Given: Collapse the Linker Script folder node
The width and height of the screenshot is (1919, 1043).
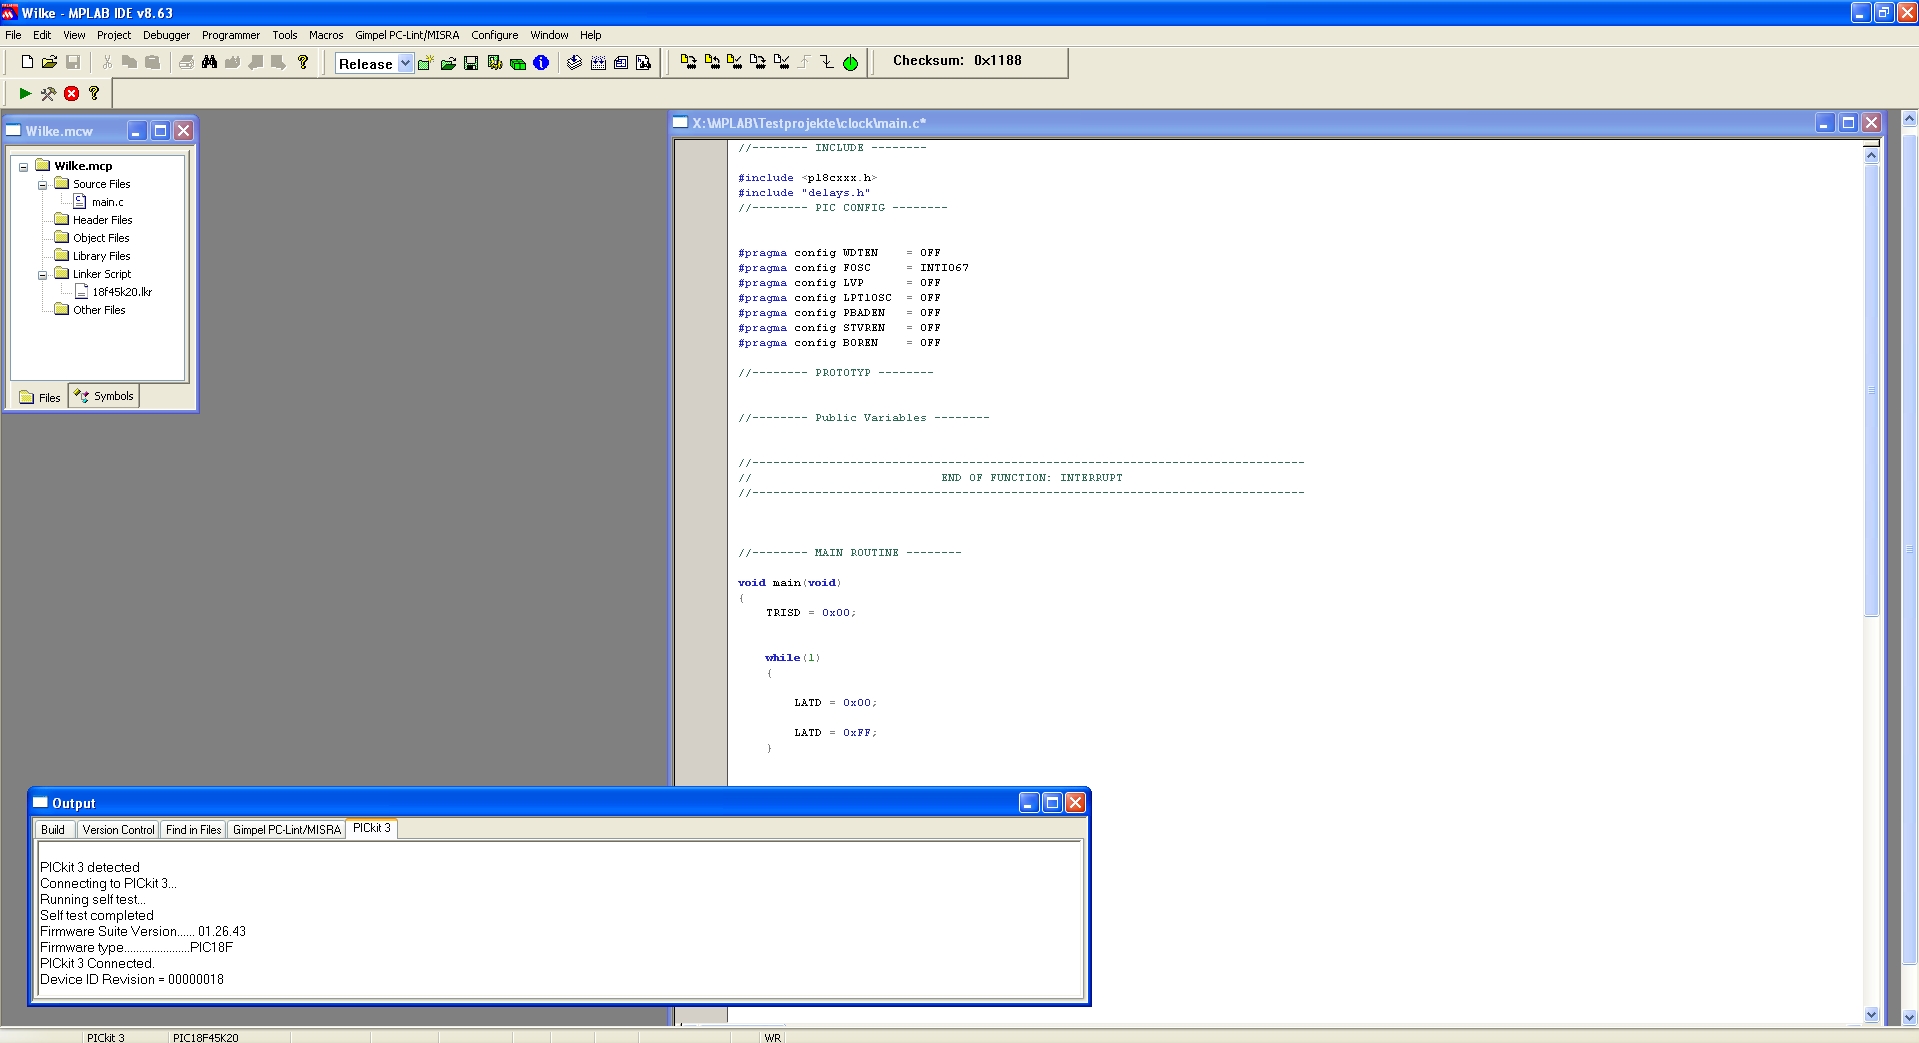Looking at the screenshot, I should [43, 273].
